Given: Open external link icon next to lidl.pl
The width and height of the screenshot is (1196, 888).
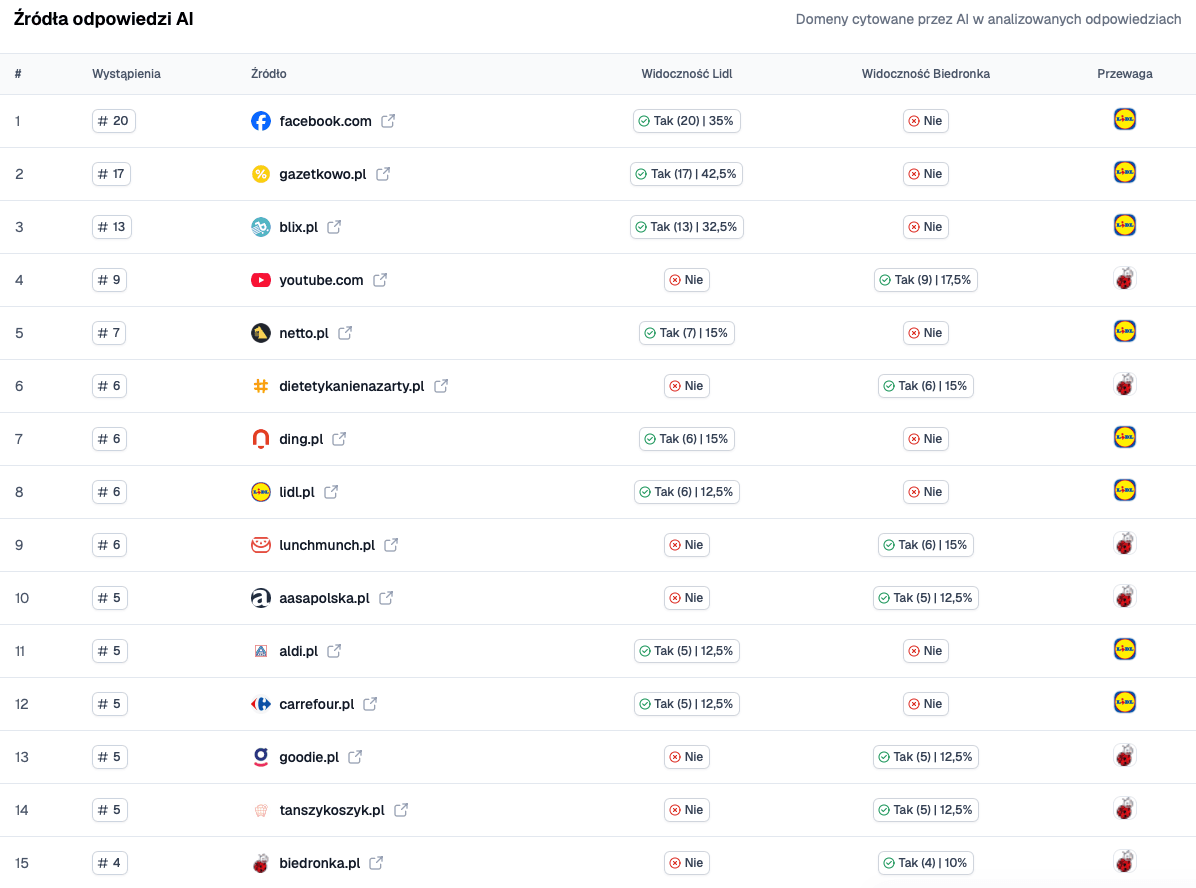Looking at the screenshot, I should click(331, 492).
